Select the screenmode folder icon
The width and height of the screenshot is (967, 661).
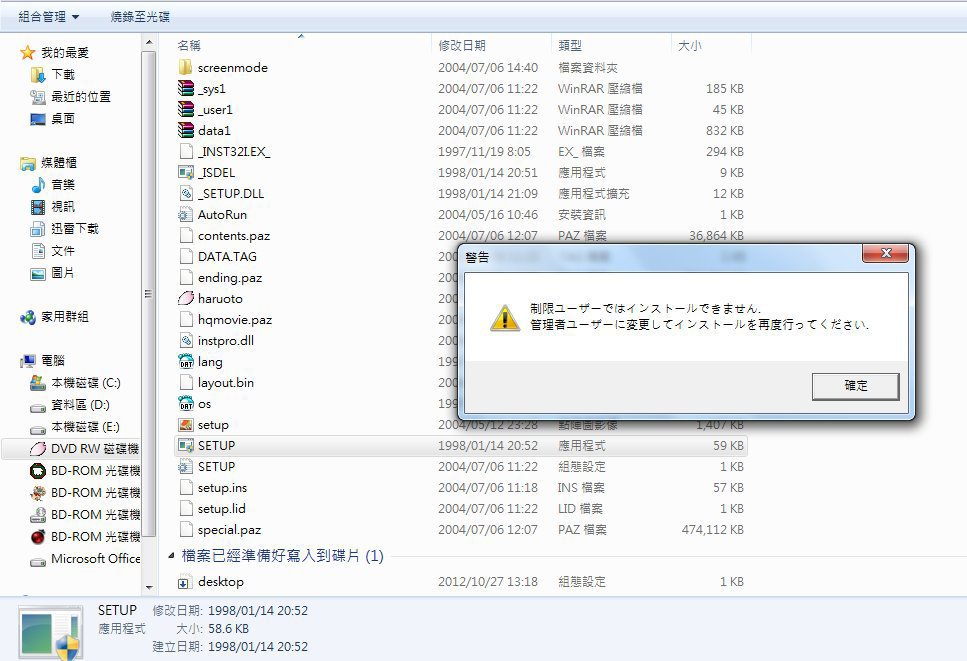(x=185, y=67)
